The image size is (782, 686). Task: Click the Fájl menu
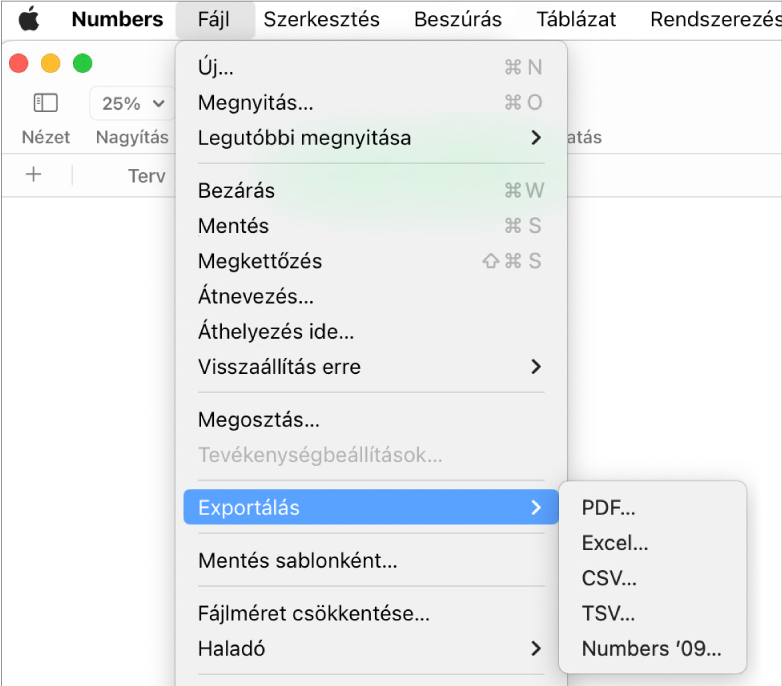pyautogui.click(x=214, y=19)
